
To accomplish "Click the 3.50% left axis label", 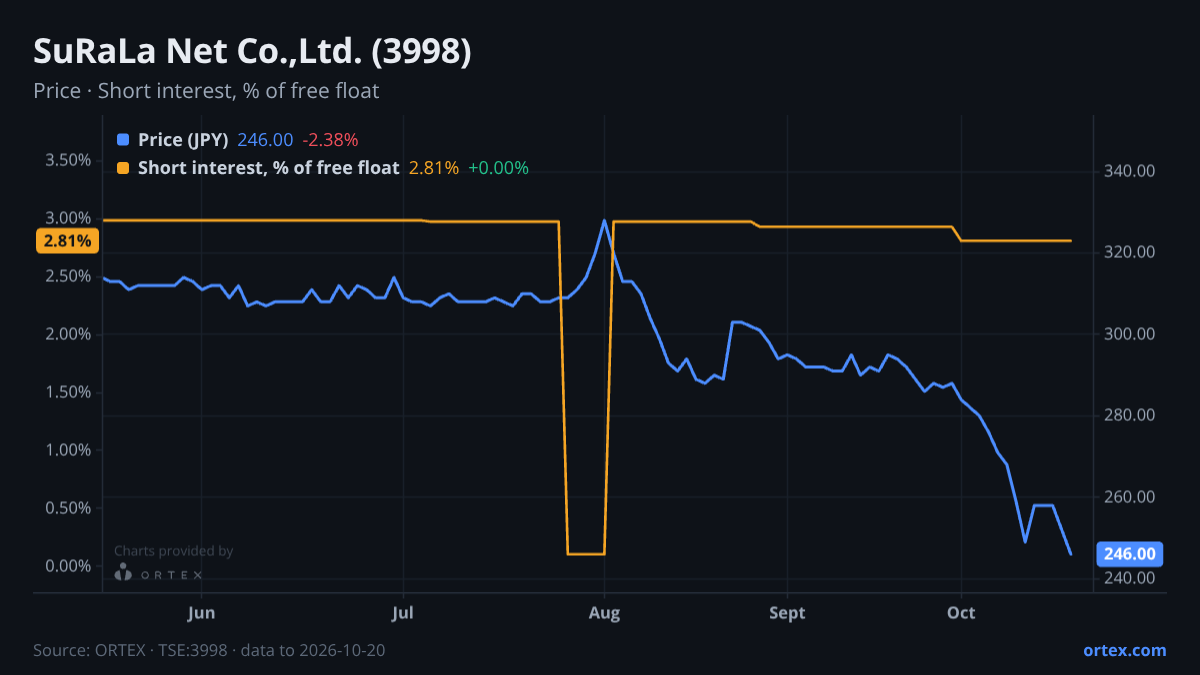I will coord(69,160).
